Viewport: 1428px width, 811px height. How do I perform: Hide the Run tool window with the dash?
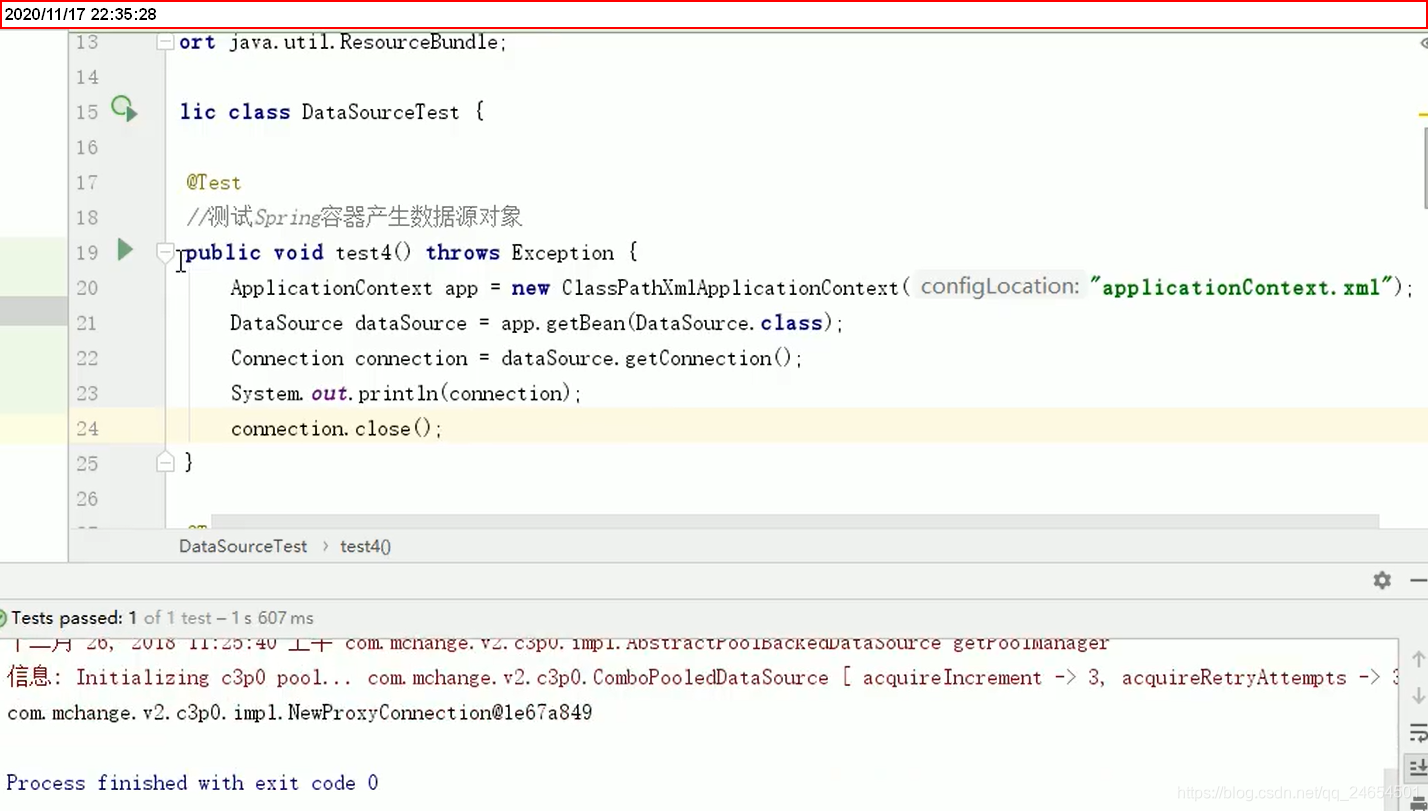pos(1418,580)
